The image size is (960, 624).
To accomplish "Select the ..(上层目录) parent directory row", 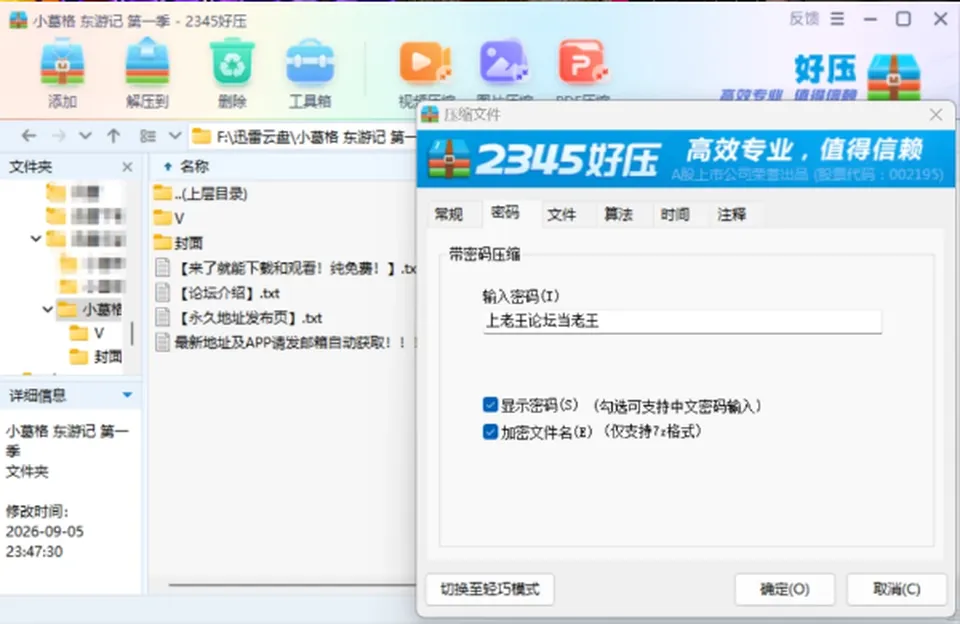I will (x=200, y=194).
